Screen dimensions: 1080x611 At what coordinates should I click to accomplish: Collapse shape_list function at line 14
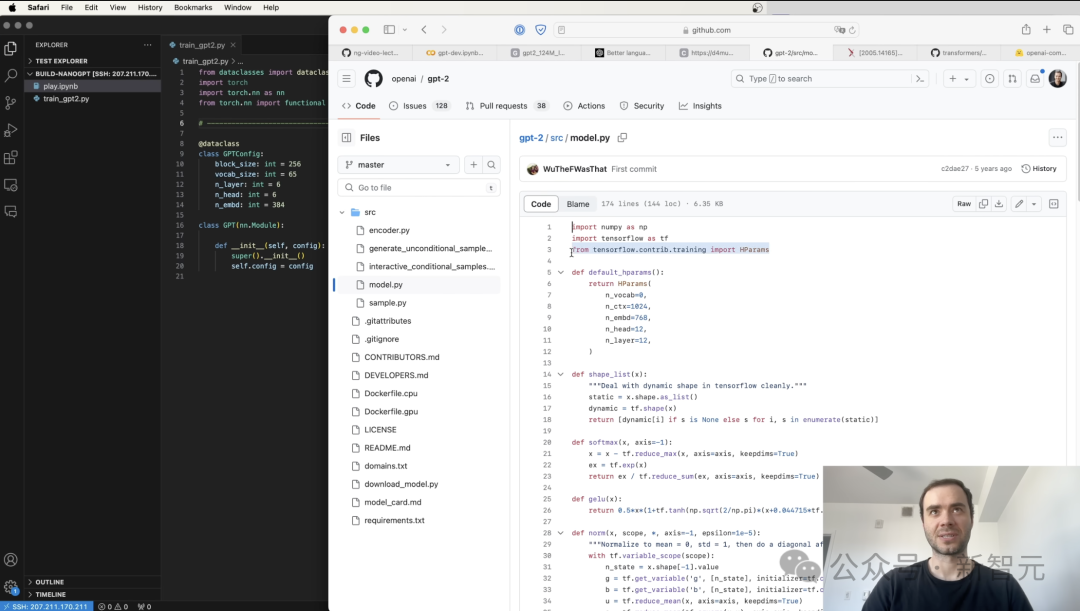(x=561, y=374)
